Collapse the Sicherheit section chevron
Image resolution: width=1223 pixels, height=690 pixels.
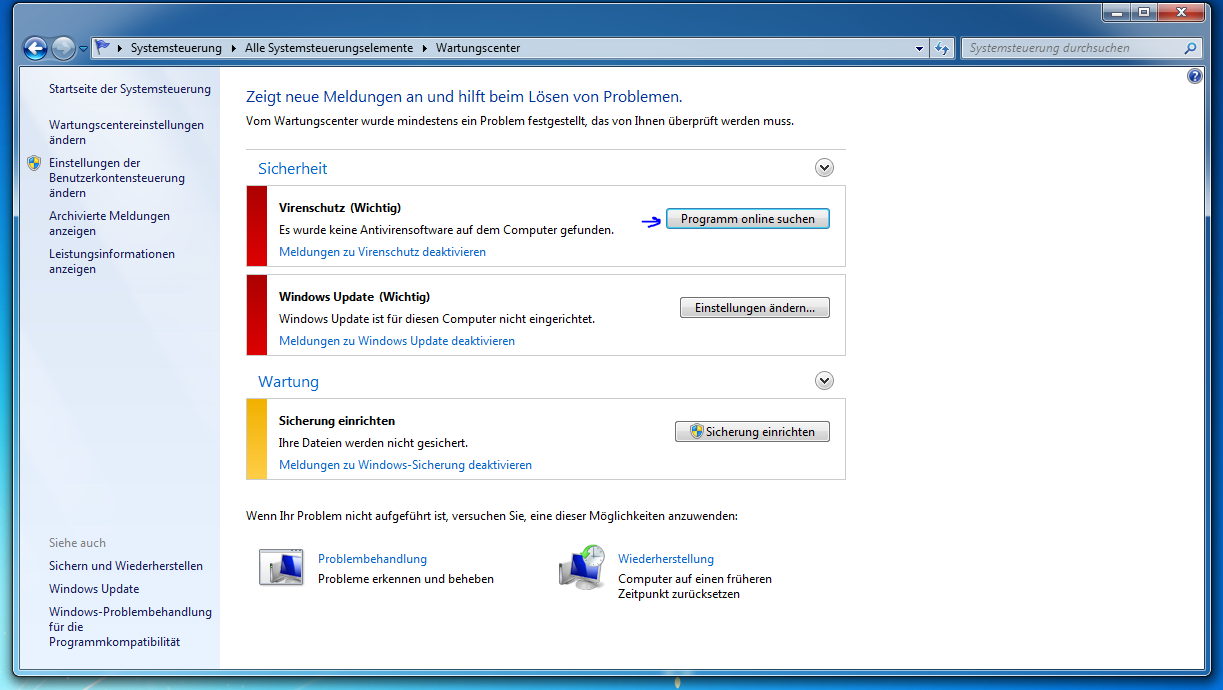824,168
